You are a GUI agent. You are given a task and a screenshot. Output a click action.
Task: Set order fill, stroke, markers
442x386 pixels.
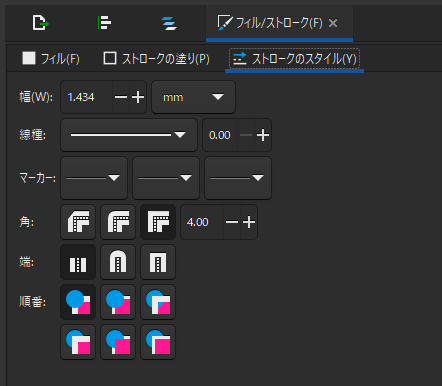[x=78, y=302]
